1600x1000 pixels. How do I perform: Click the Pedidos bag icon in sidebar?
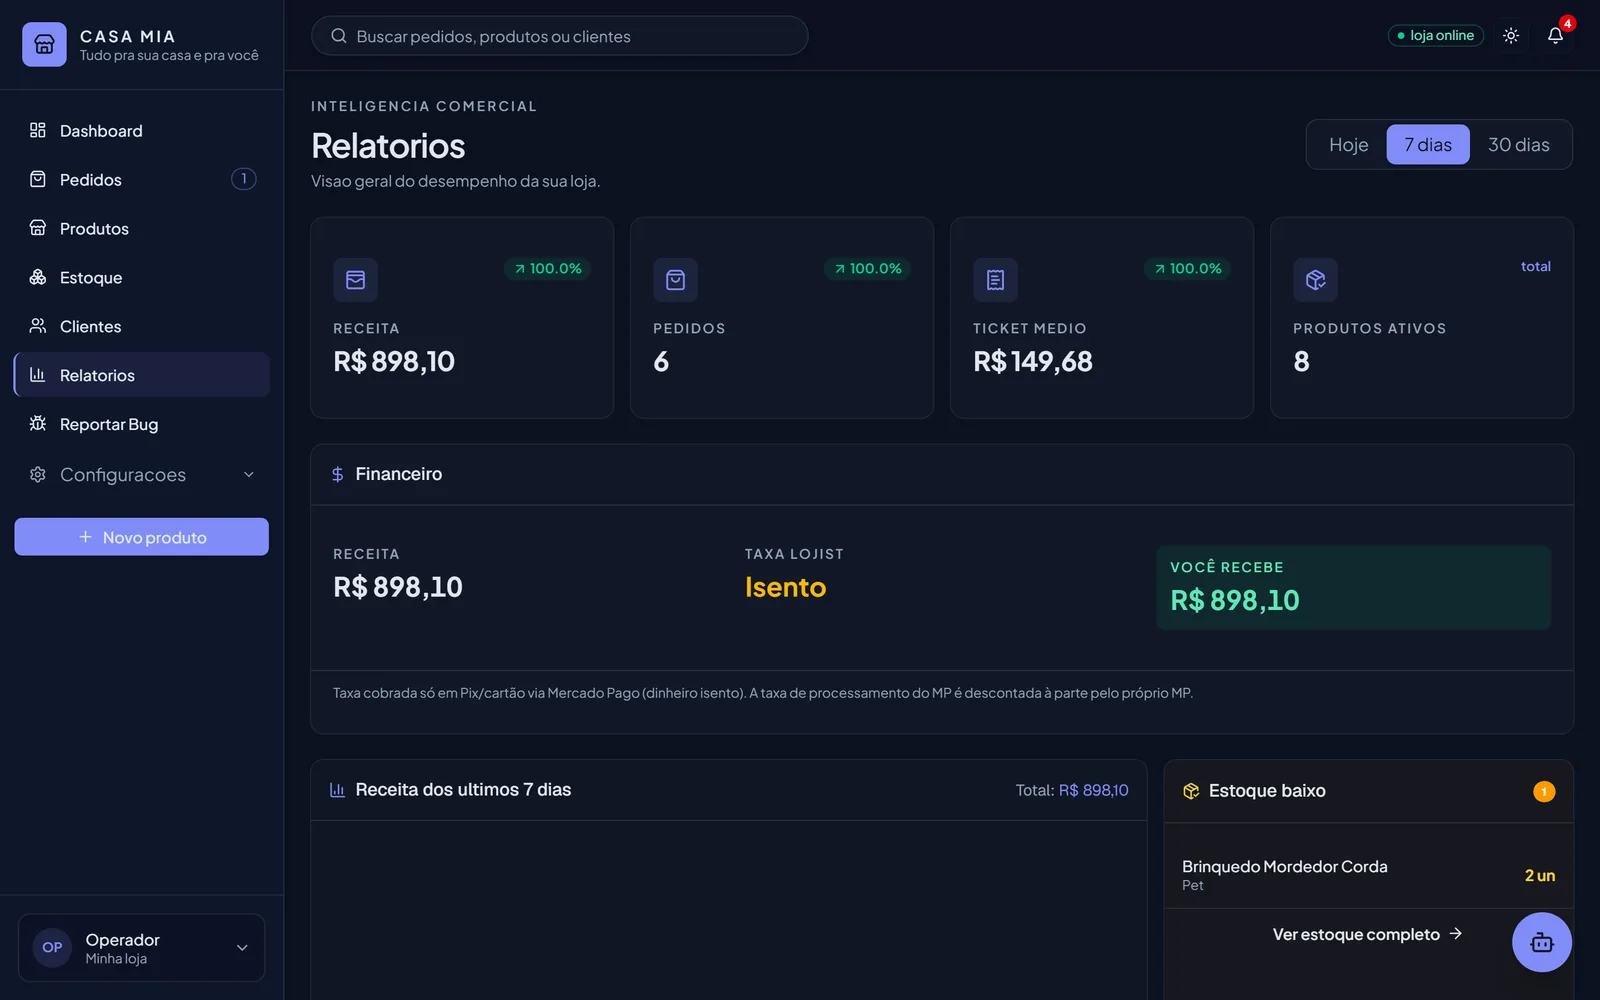(x=38, y=179)
